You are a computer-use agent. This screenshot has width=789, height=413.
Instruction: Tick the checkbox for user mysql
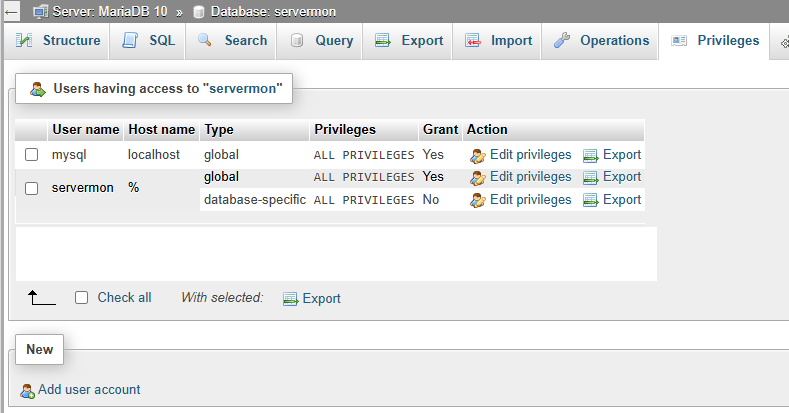pos(32,154)
